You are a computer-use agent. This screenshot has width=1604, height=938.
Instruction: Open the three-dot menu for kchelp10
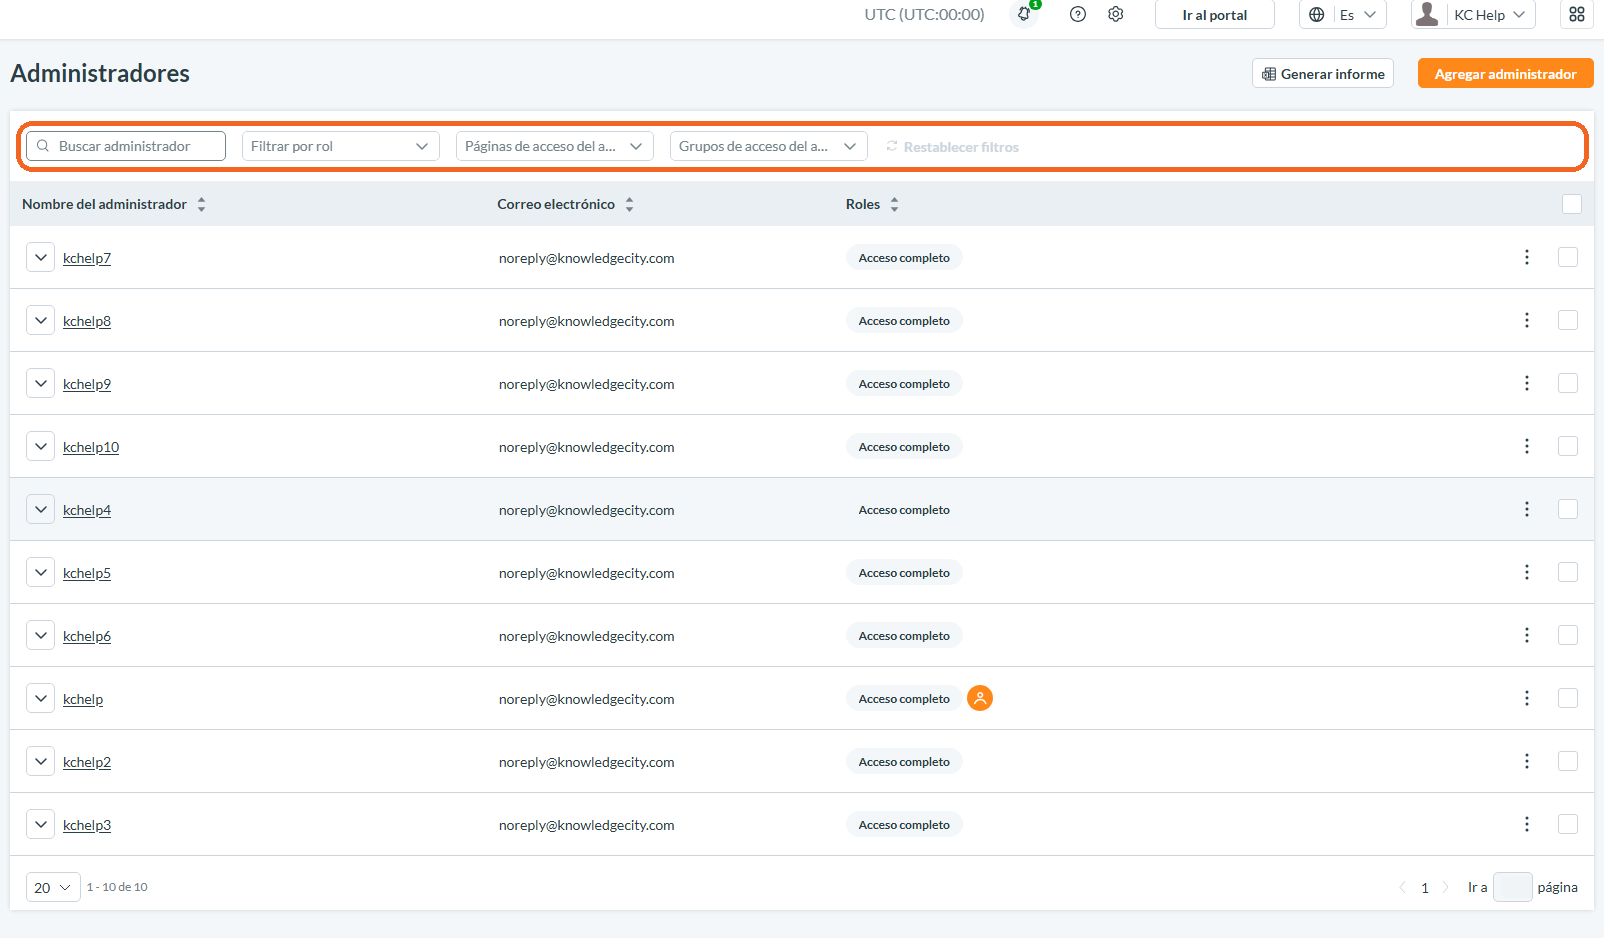1527,446
